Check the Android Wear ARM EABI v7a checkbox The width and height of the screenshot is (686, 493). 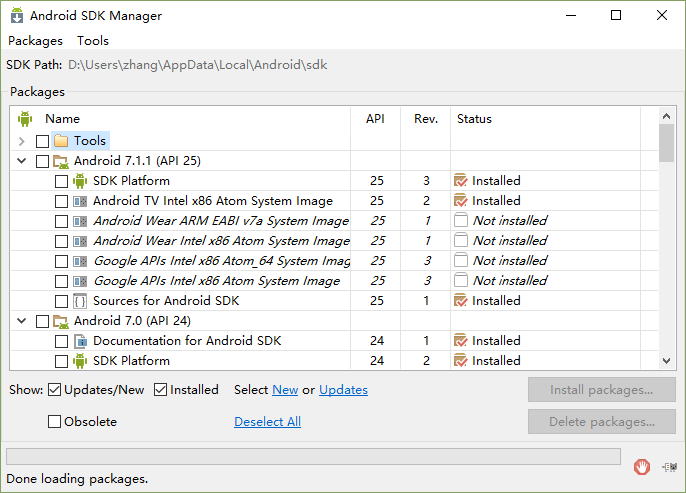point(61,221)
